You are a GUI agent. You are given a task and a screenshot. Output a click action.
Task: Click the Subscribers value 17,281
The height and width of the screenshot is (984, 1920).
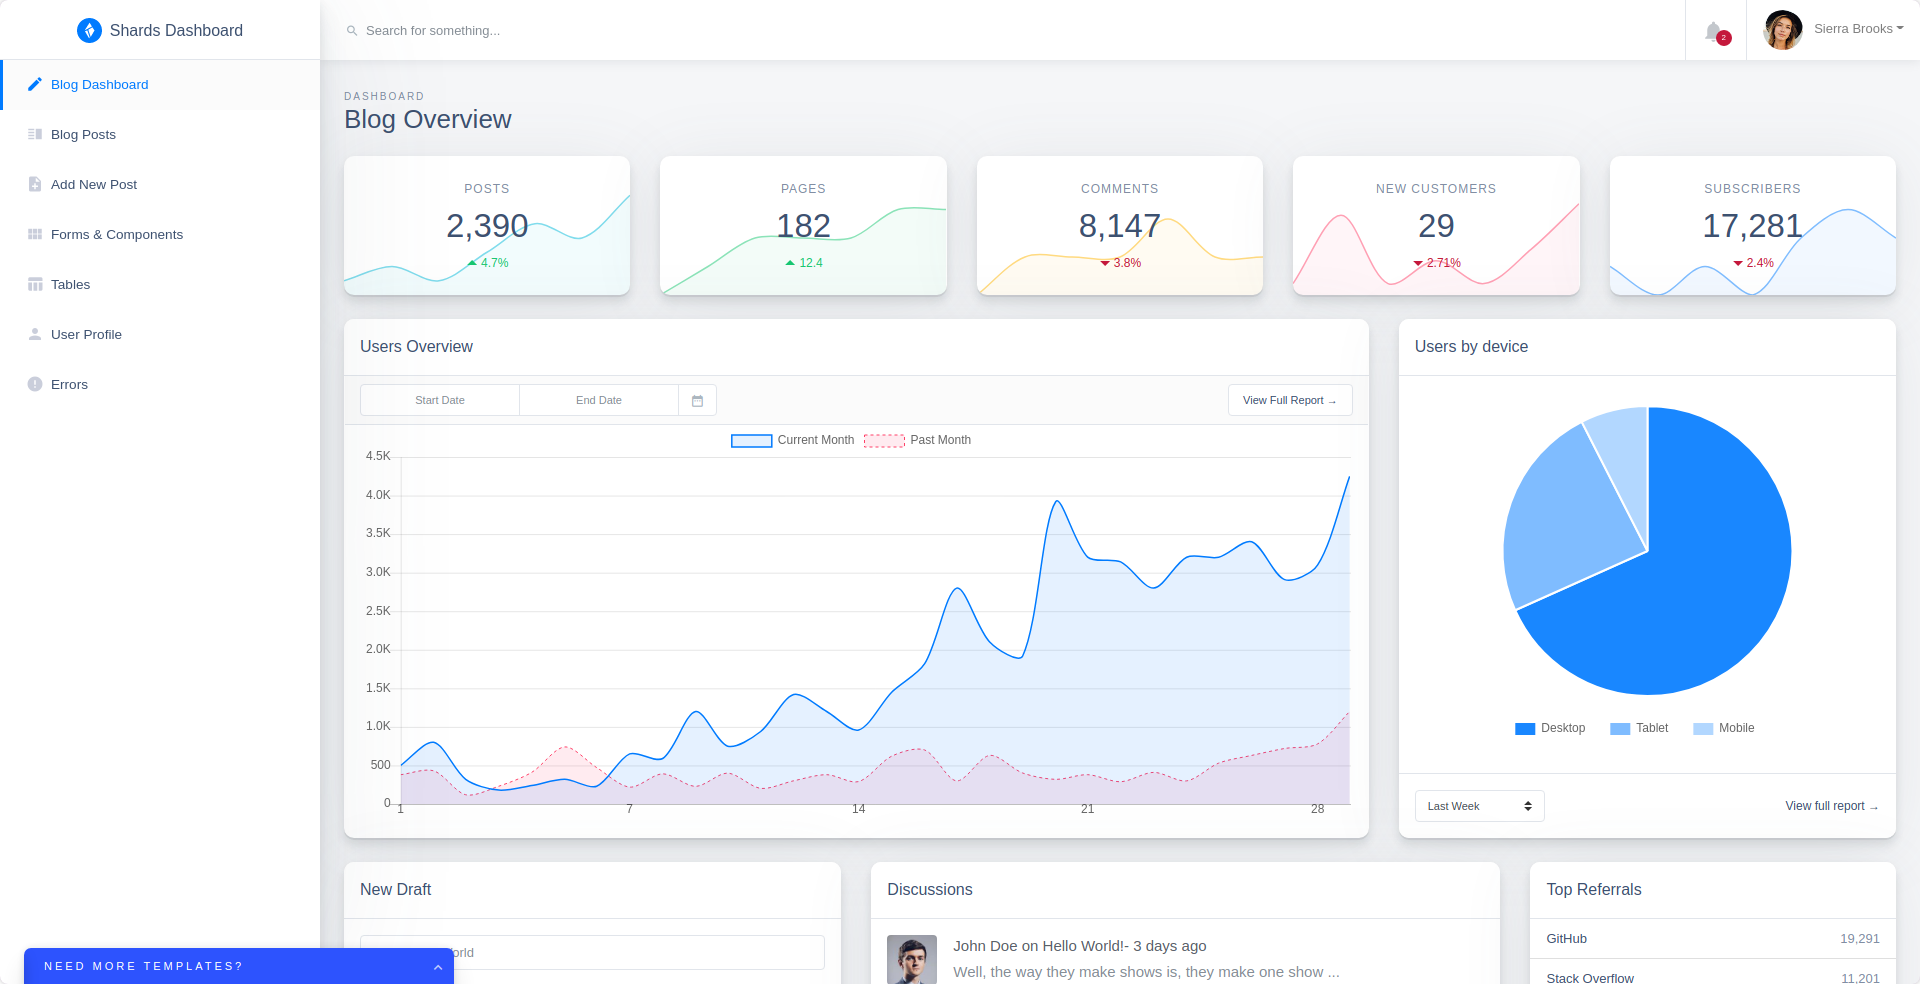1752,226
